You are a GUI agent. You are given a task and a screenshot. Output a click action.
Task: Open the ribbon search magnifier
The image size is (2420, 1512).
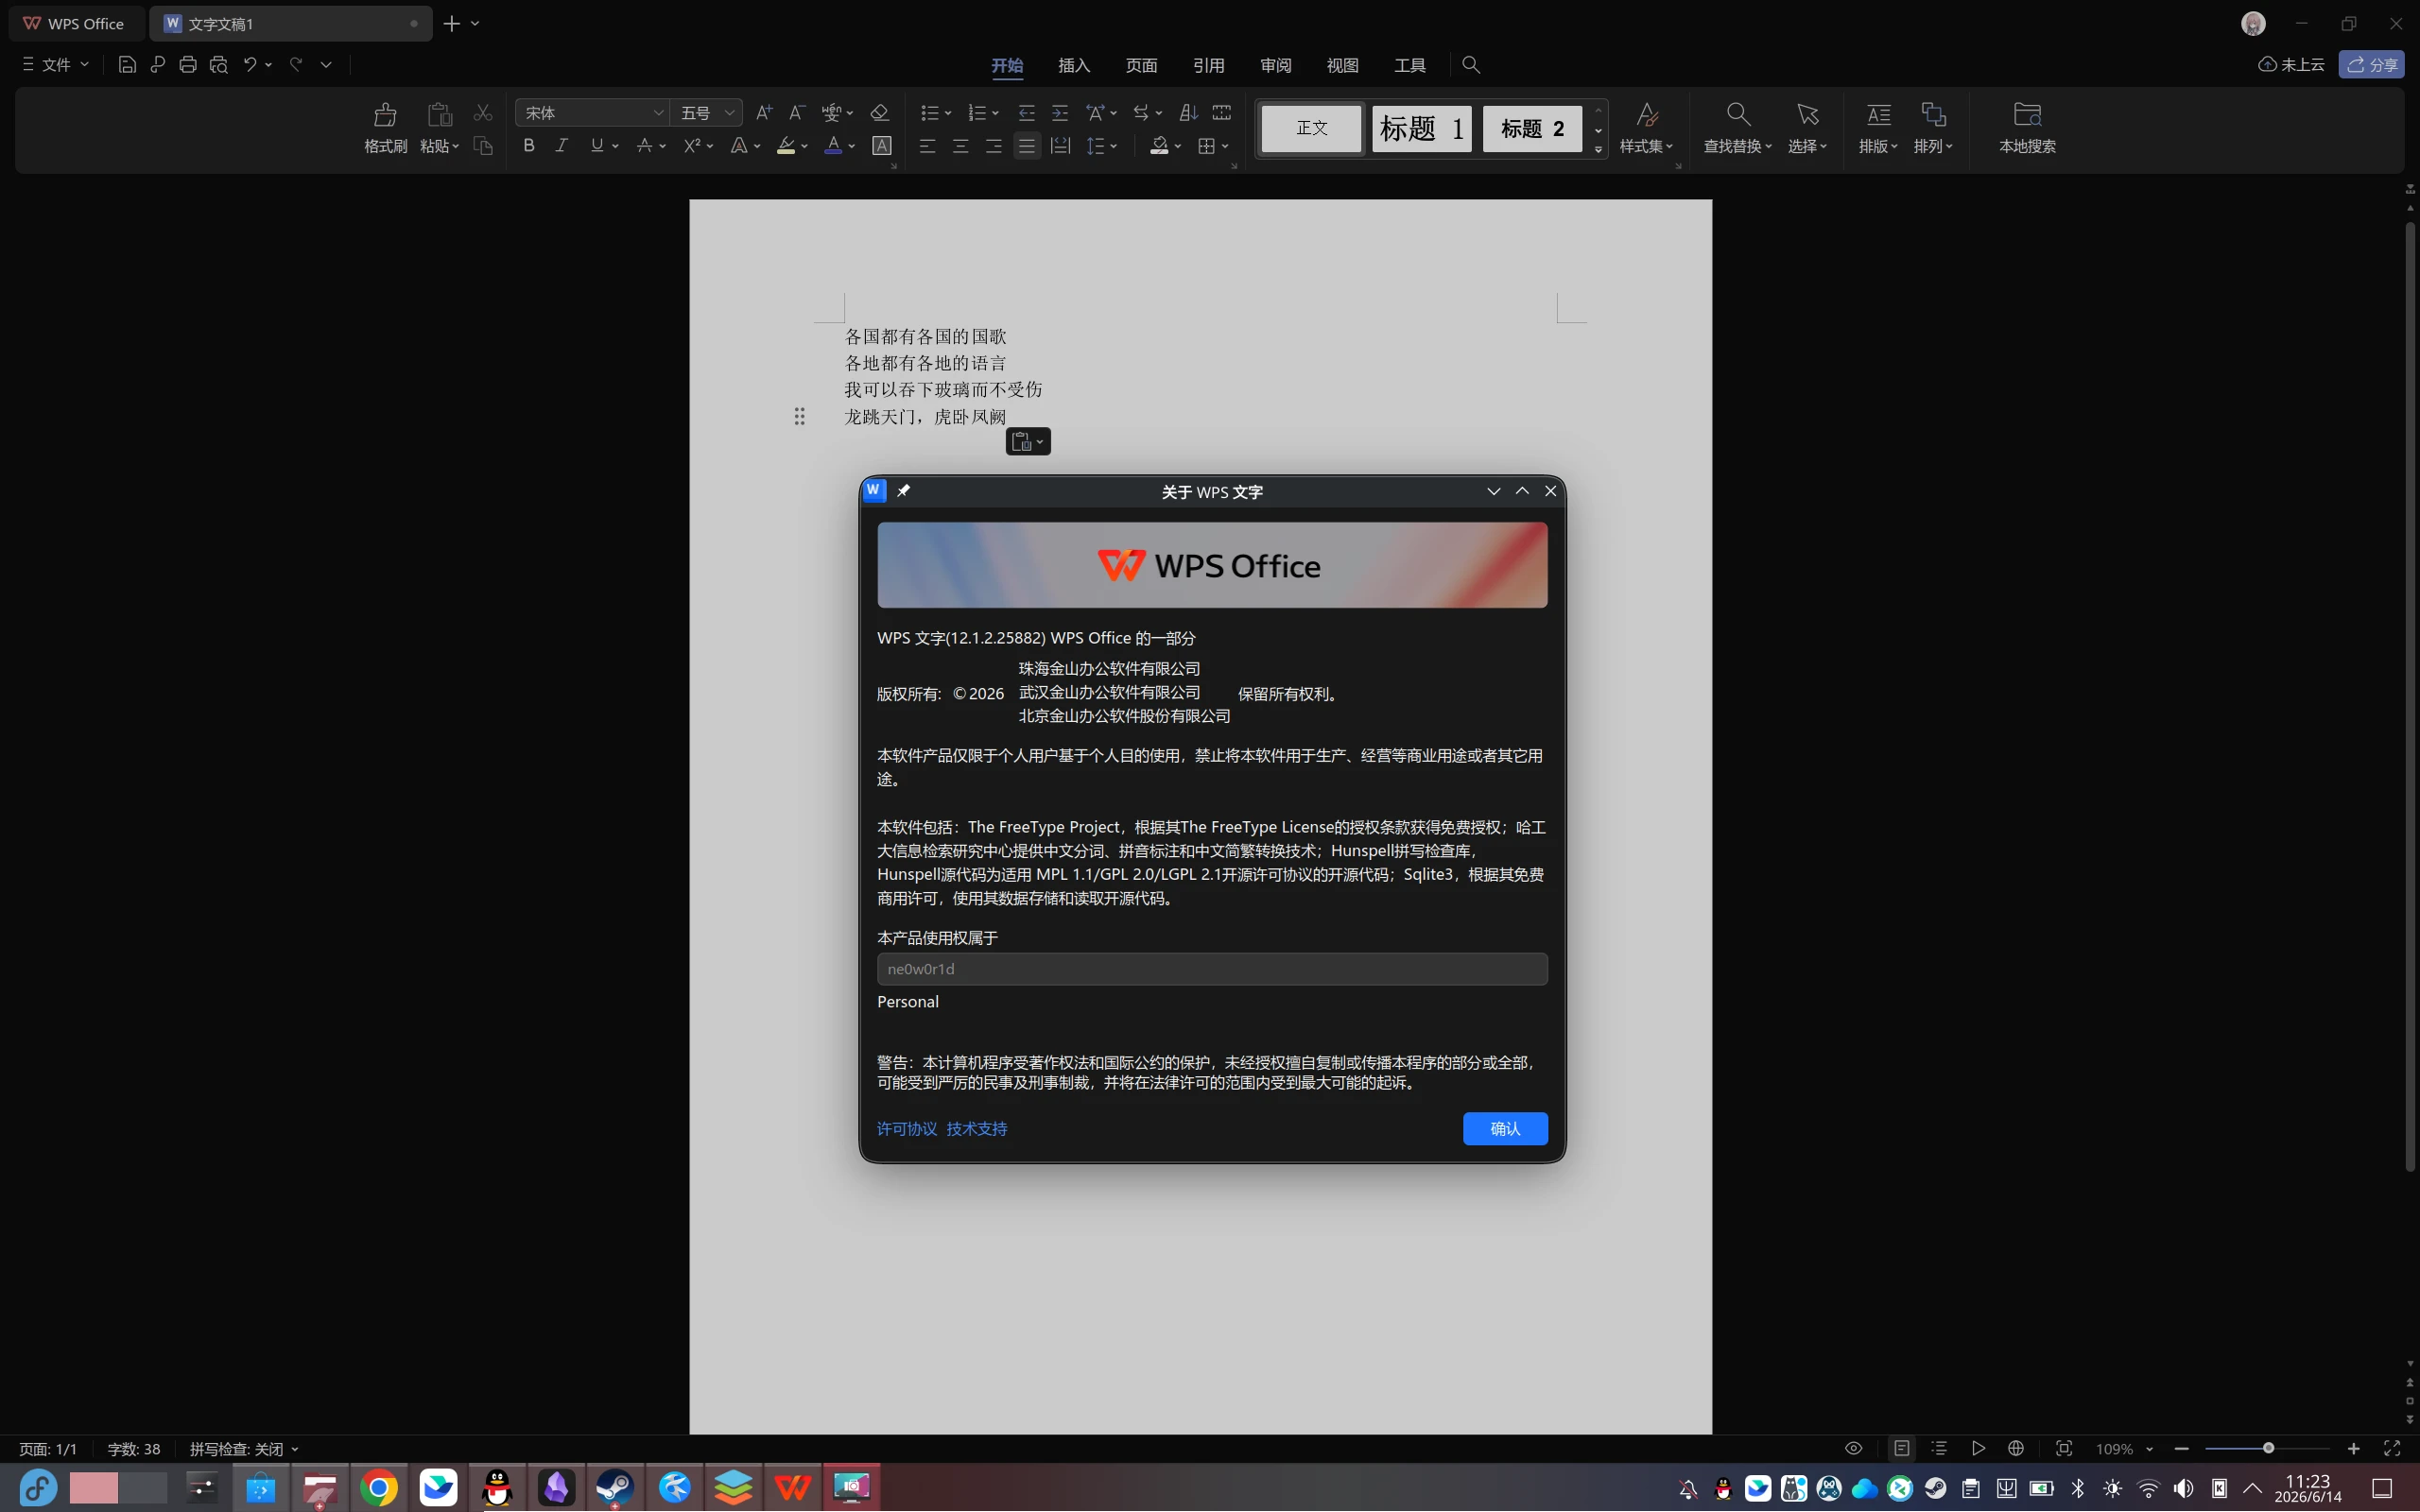1471,65
